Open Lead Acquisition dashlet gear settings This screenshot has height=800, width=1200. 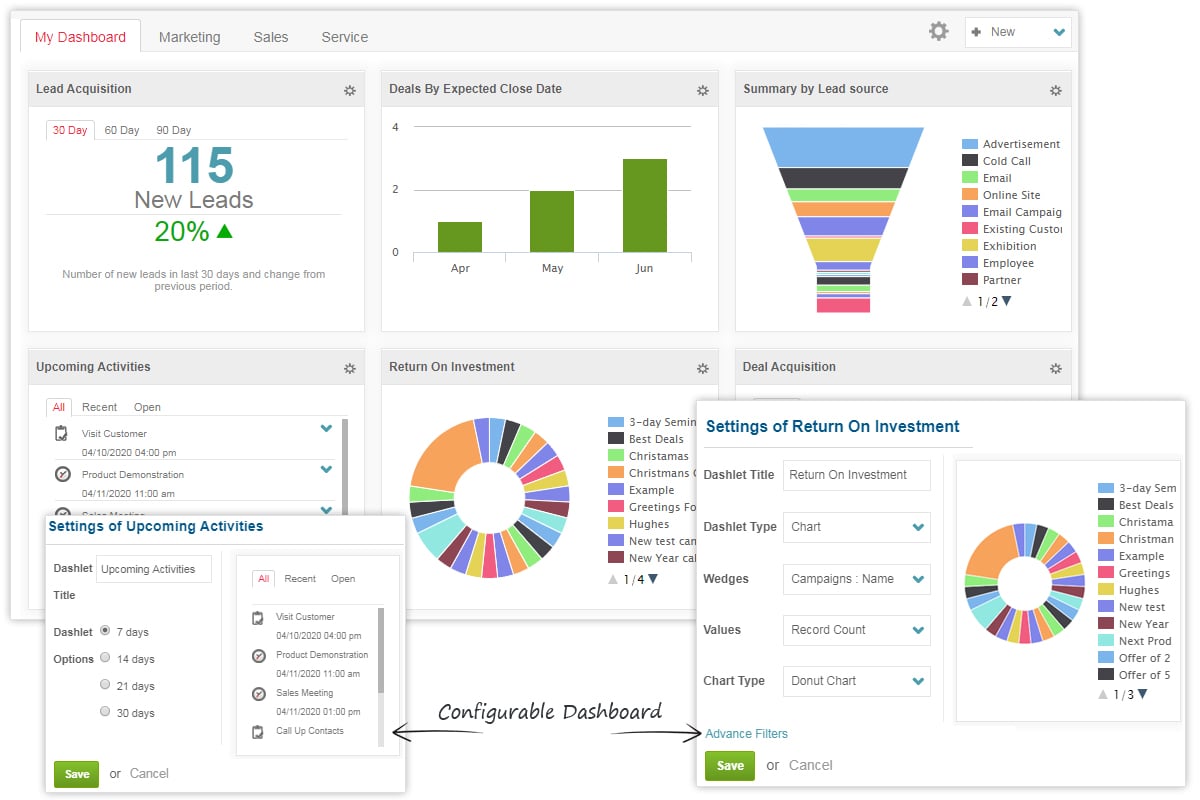click(x=350, y=90)
